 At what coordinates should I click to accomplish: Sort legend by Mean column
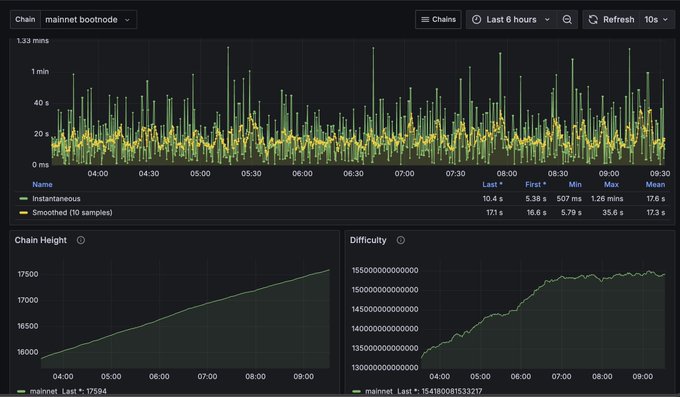tap(655, 184)
